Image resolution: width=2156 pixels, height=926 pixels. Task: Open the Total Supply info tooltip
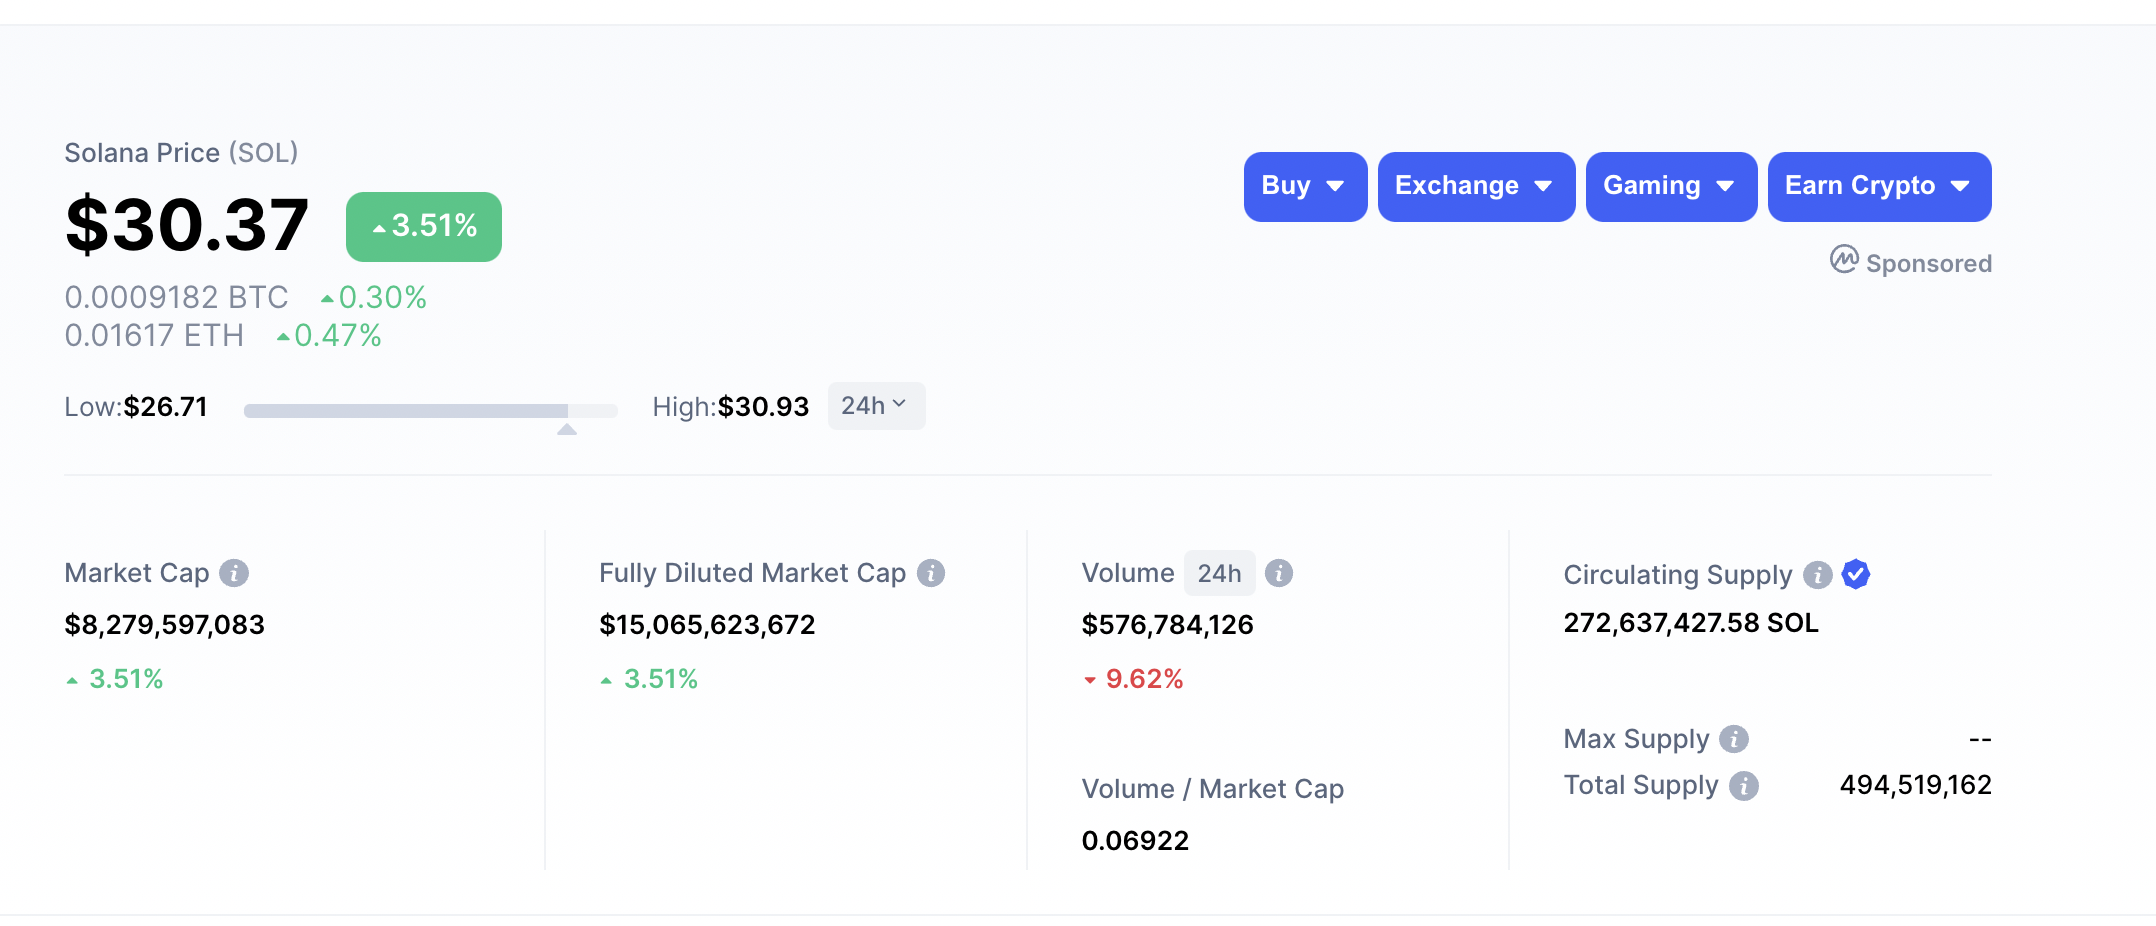click(x=1744, y=786)
